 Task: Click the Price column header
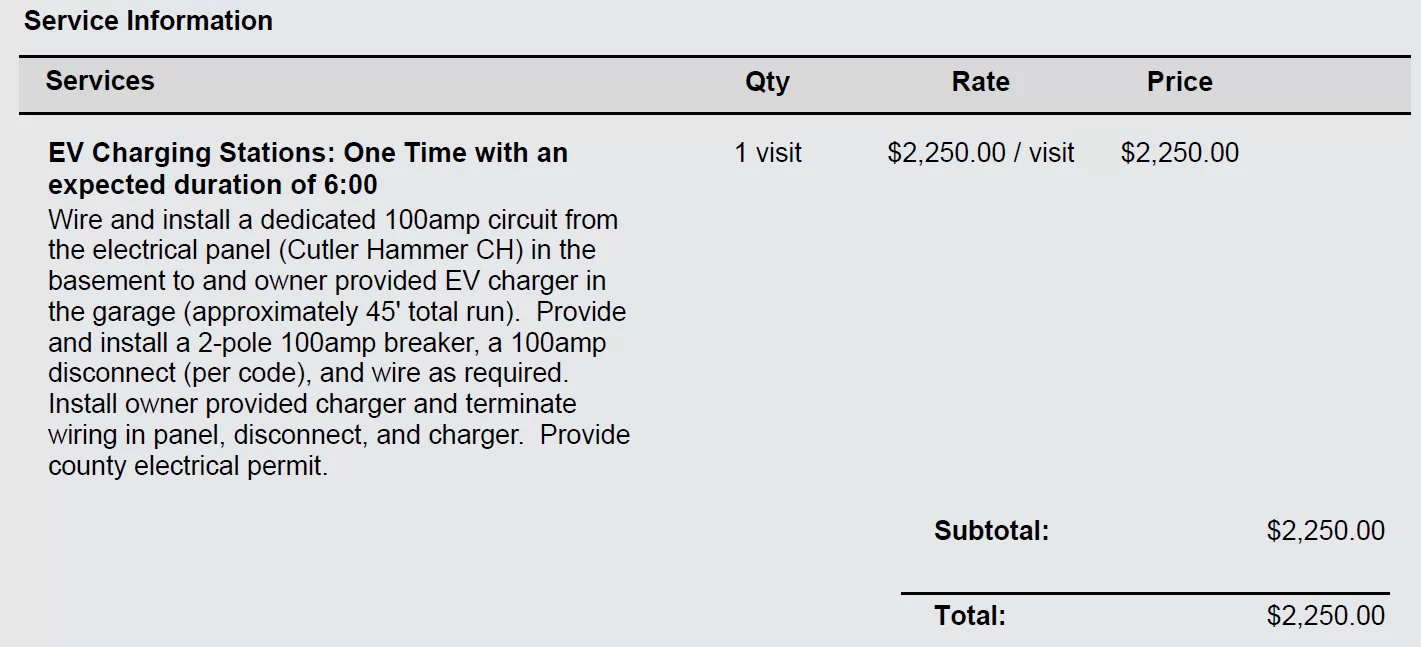tap(1179, 82)
